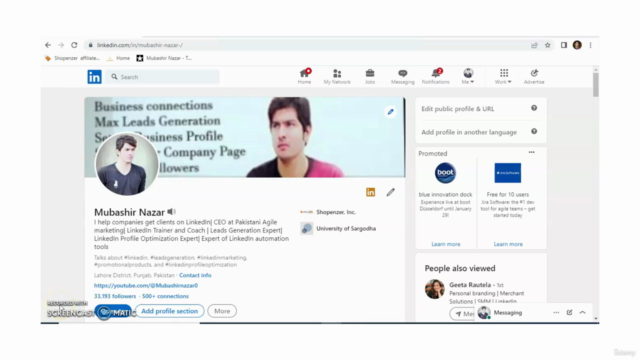Open Notifications

(x=436, y=76)
